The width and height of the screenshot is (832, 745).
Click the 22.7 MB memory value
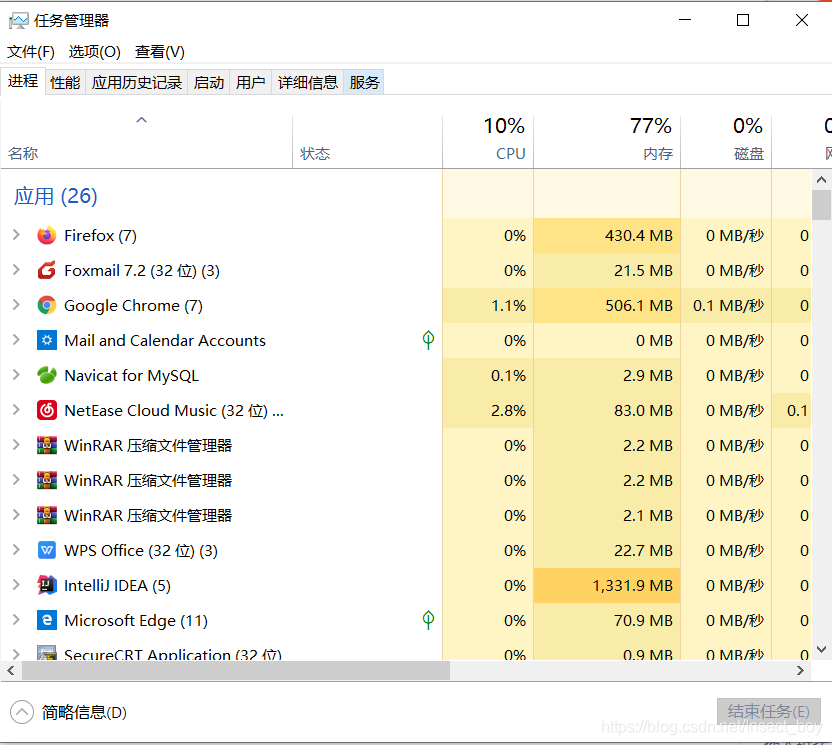click(x=643, y=550)
